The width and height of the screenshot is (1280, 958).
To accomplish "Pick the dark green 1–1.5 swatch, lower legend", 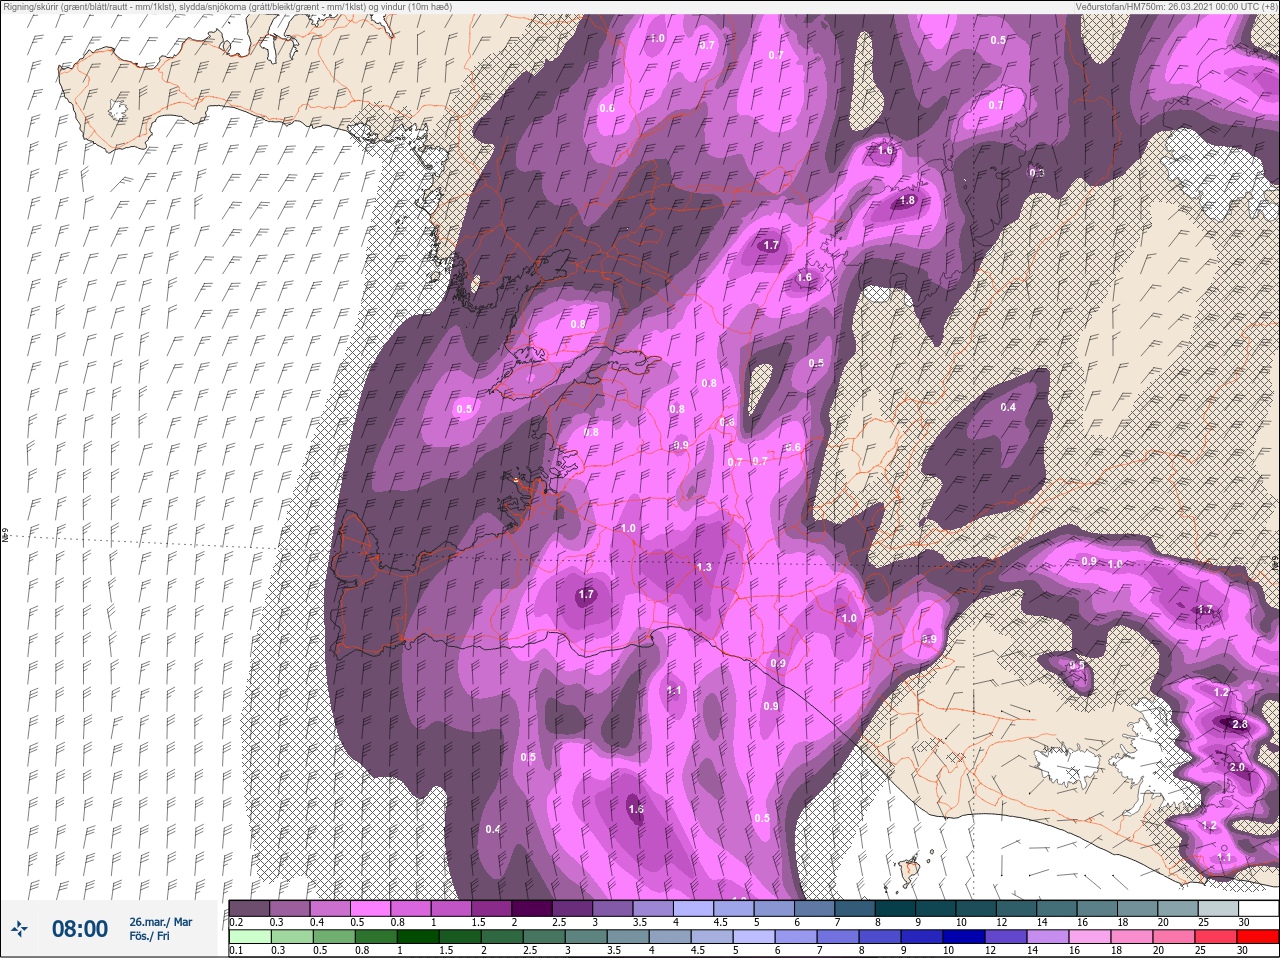I will coord(418,937).
